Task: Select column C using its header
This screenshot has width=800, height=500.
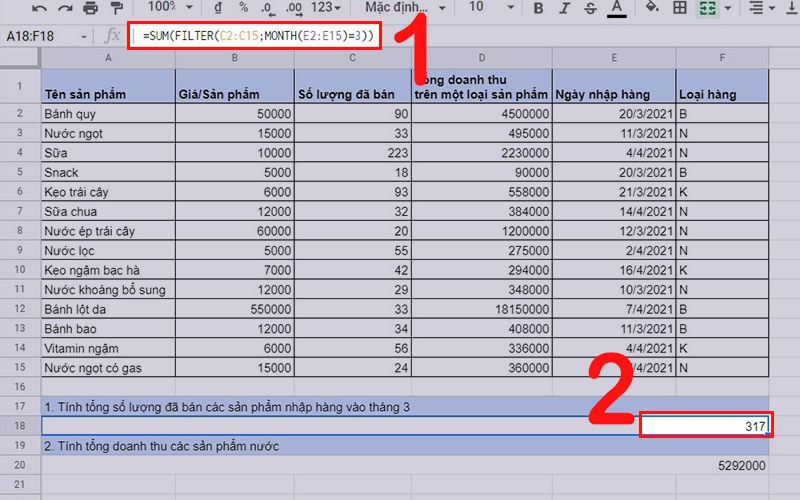Action: (x=352, y=59)
